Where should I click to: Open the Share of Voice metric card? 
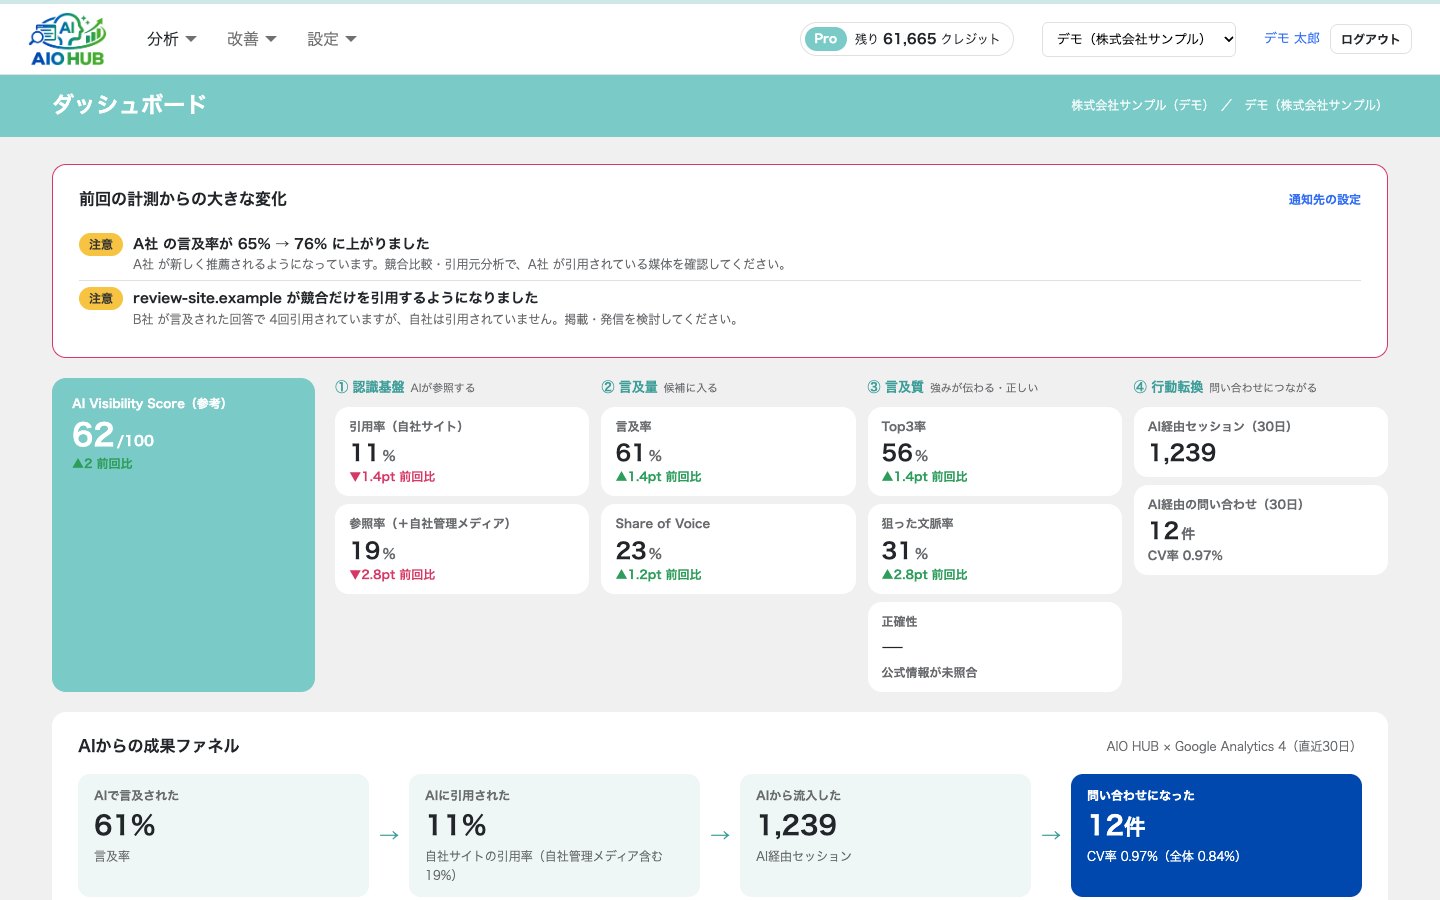[x=728, y=549]
